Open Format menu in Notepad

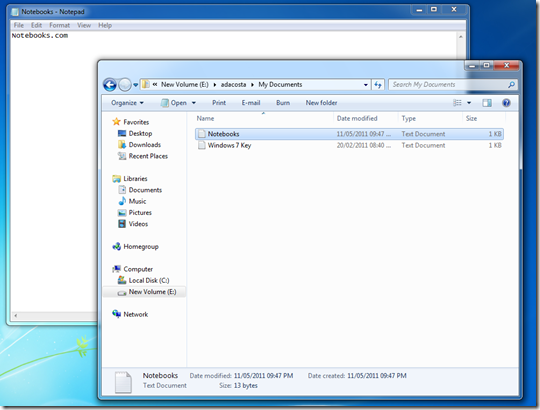coord(59,25)
